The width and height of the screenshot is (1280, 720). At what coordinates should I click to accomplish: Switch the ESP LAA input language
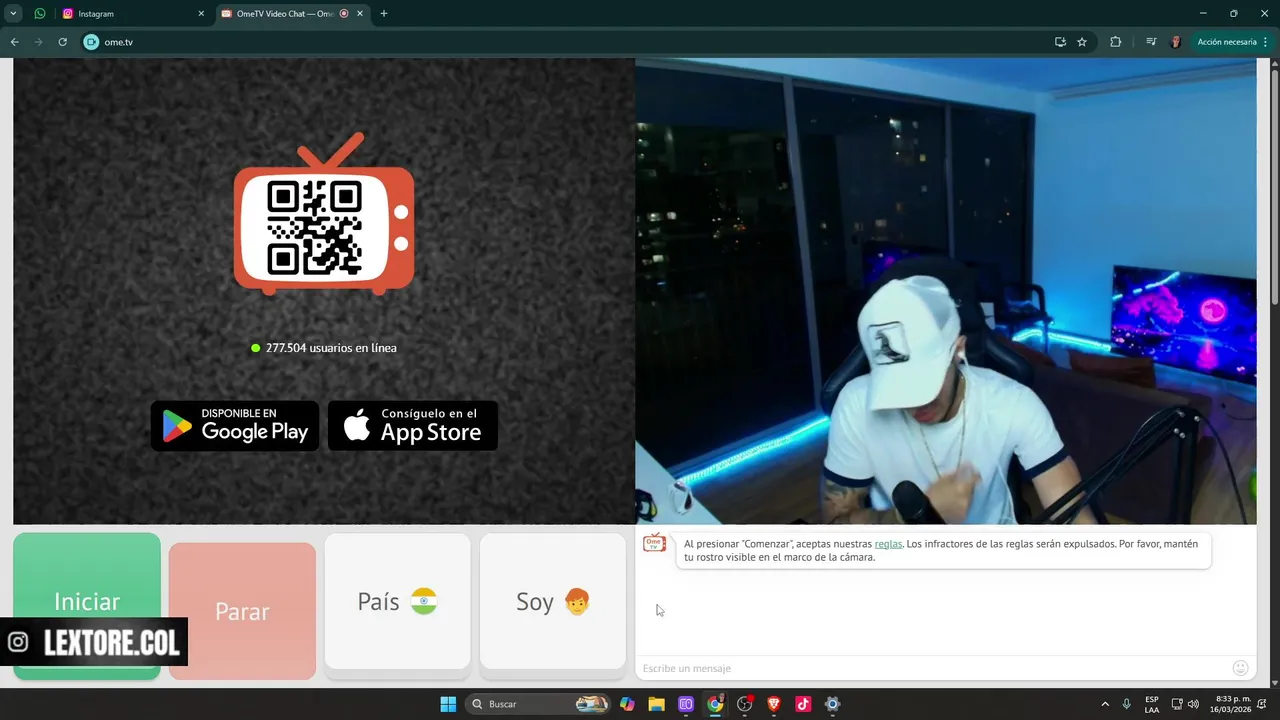coord(1152,704)
